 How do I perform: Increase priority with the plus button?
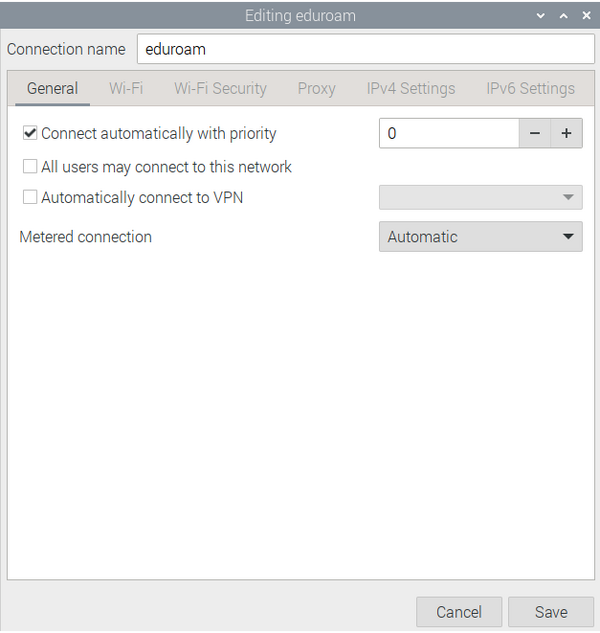(x=566, y=133)
